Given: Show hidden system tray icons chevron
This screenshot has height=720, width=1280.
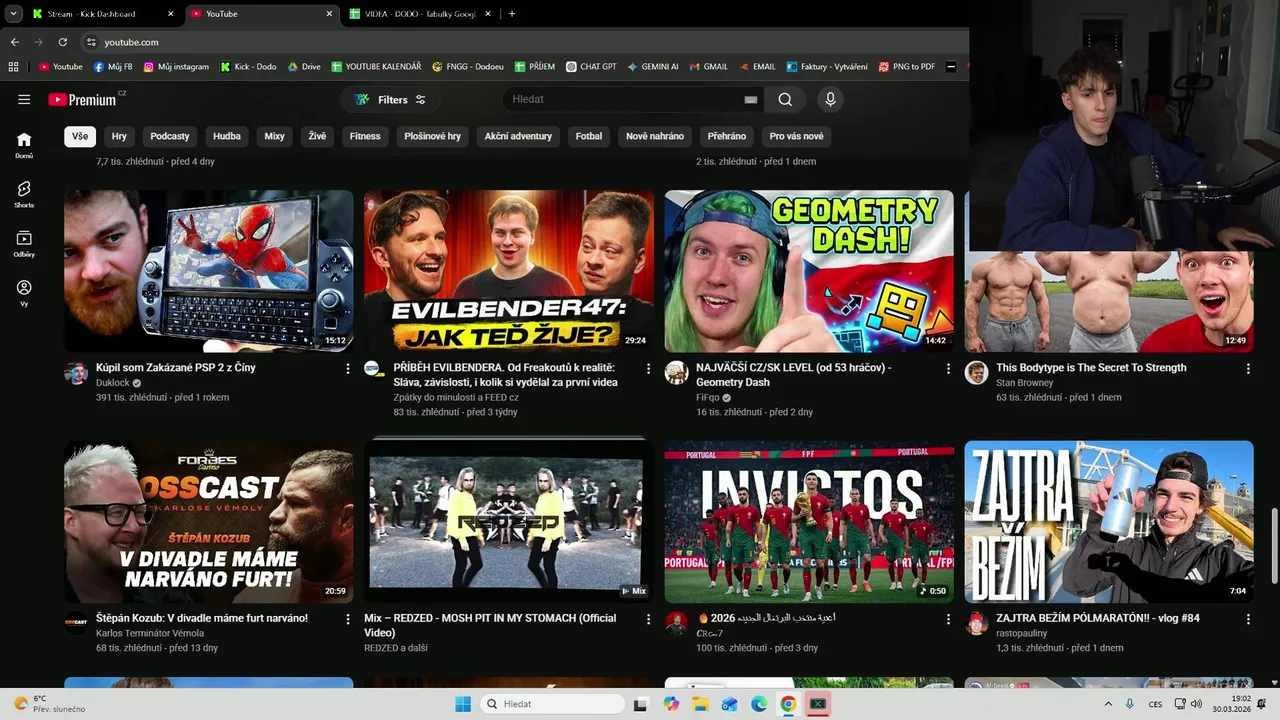Looking at the screenshot, I should pos(1108,704).
